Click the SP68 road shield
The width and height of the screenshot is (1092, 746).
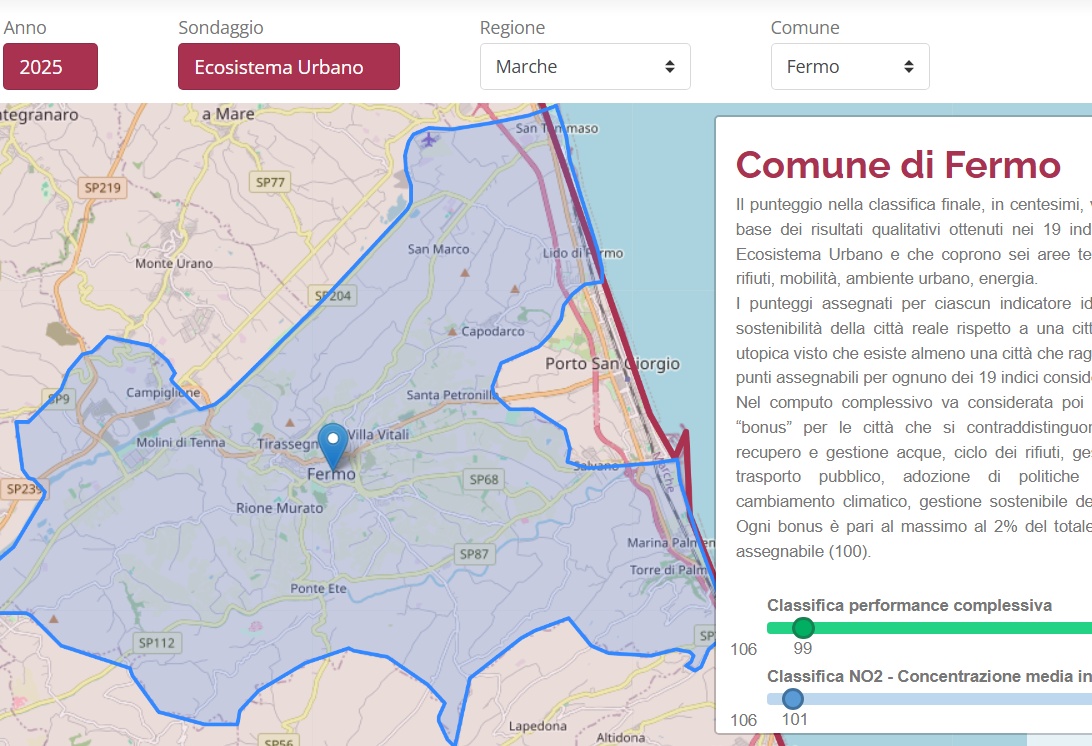click(483, 480)
